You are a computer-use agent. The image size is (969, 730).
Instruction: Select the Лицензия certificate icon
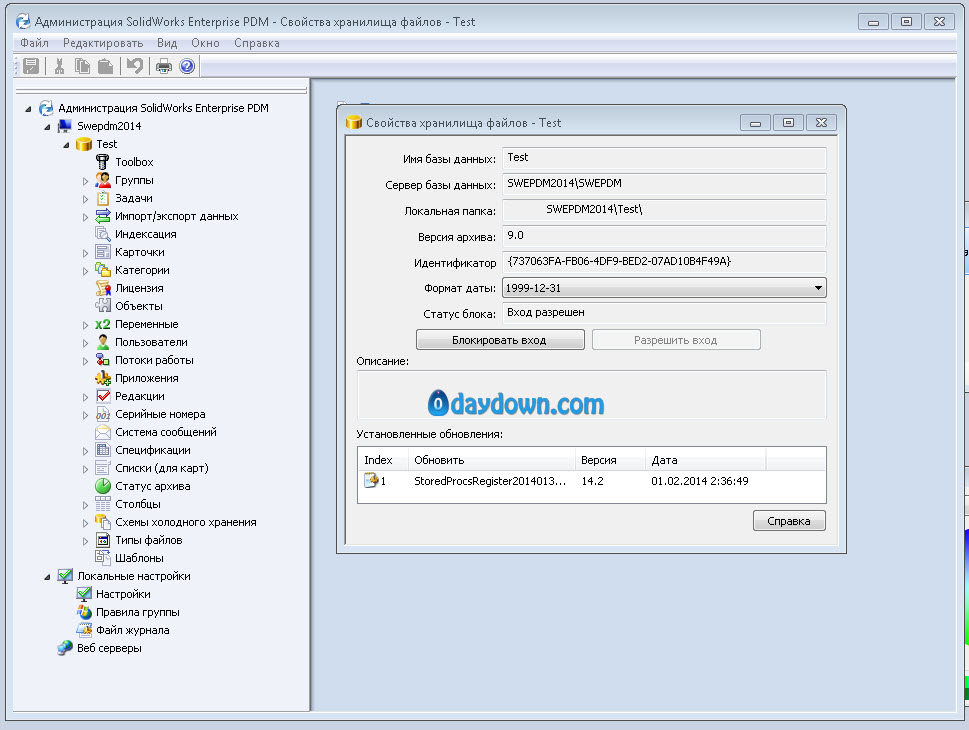103,287
